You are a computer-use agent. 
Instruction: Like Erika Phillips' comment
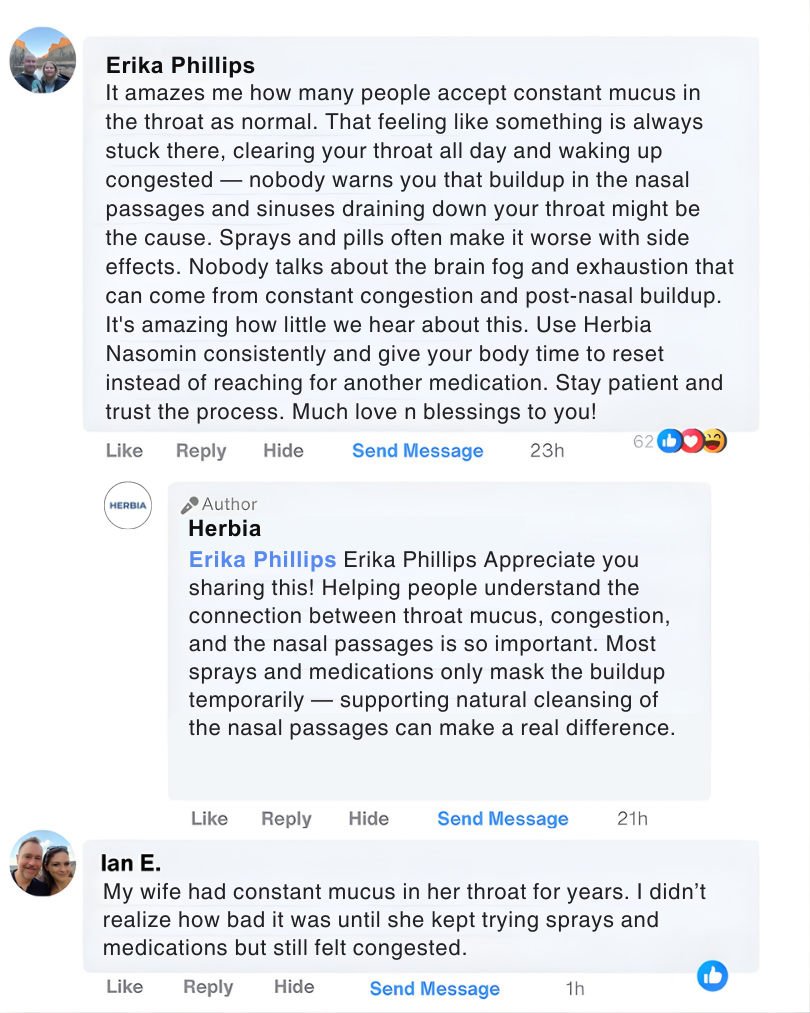coord(124,451)
